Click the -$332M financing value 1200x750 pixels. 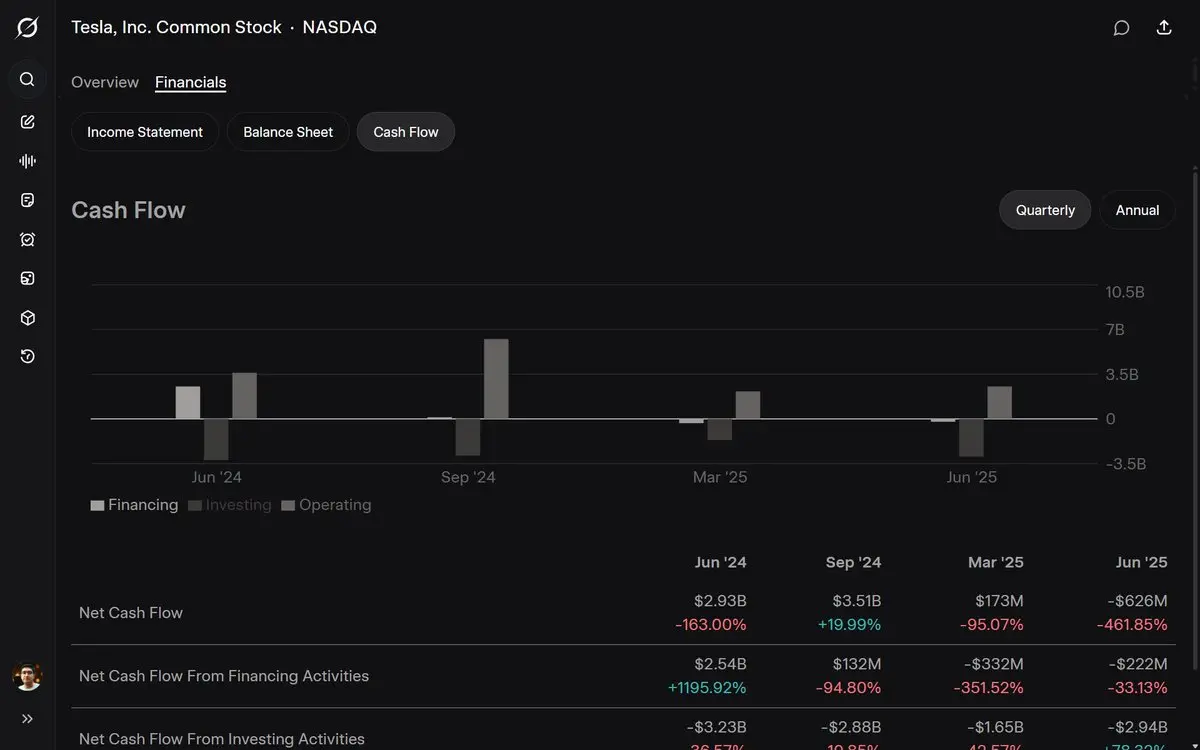pyautogui.click(x=993, y=664)
